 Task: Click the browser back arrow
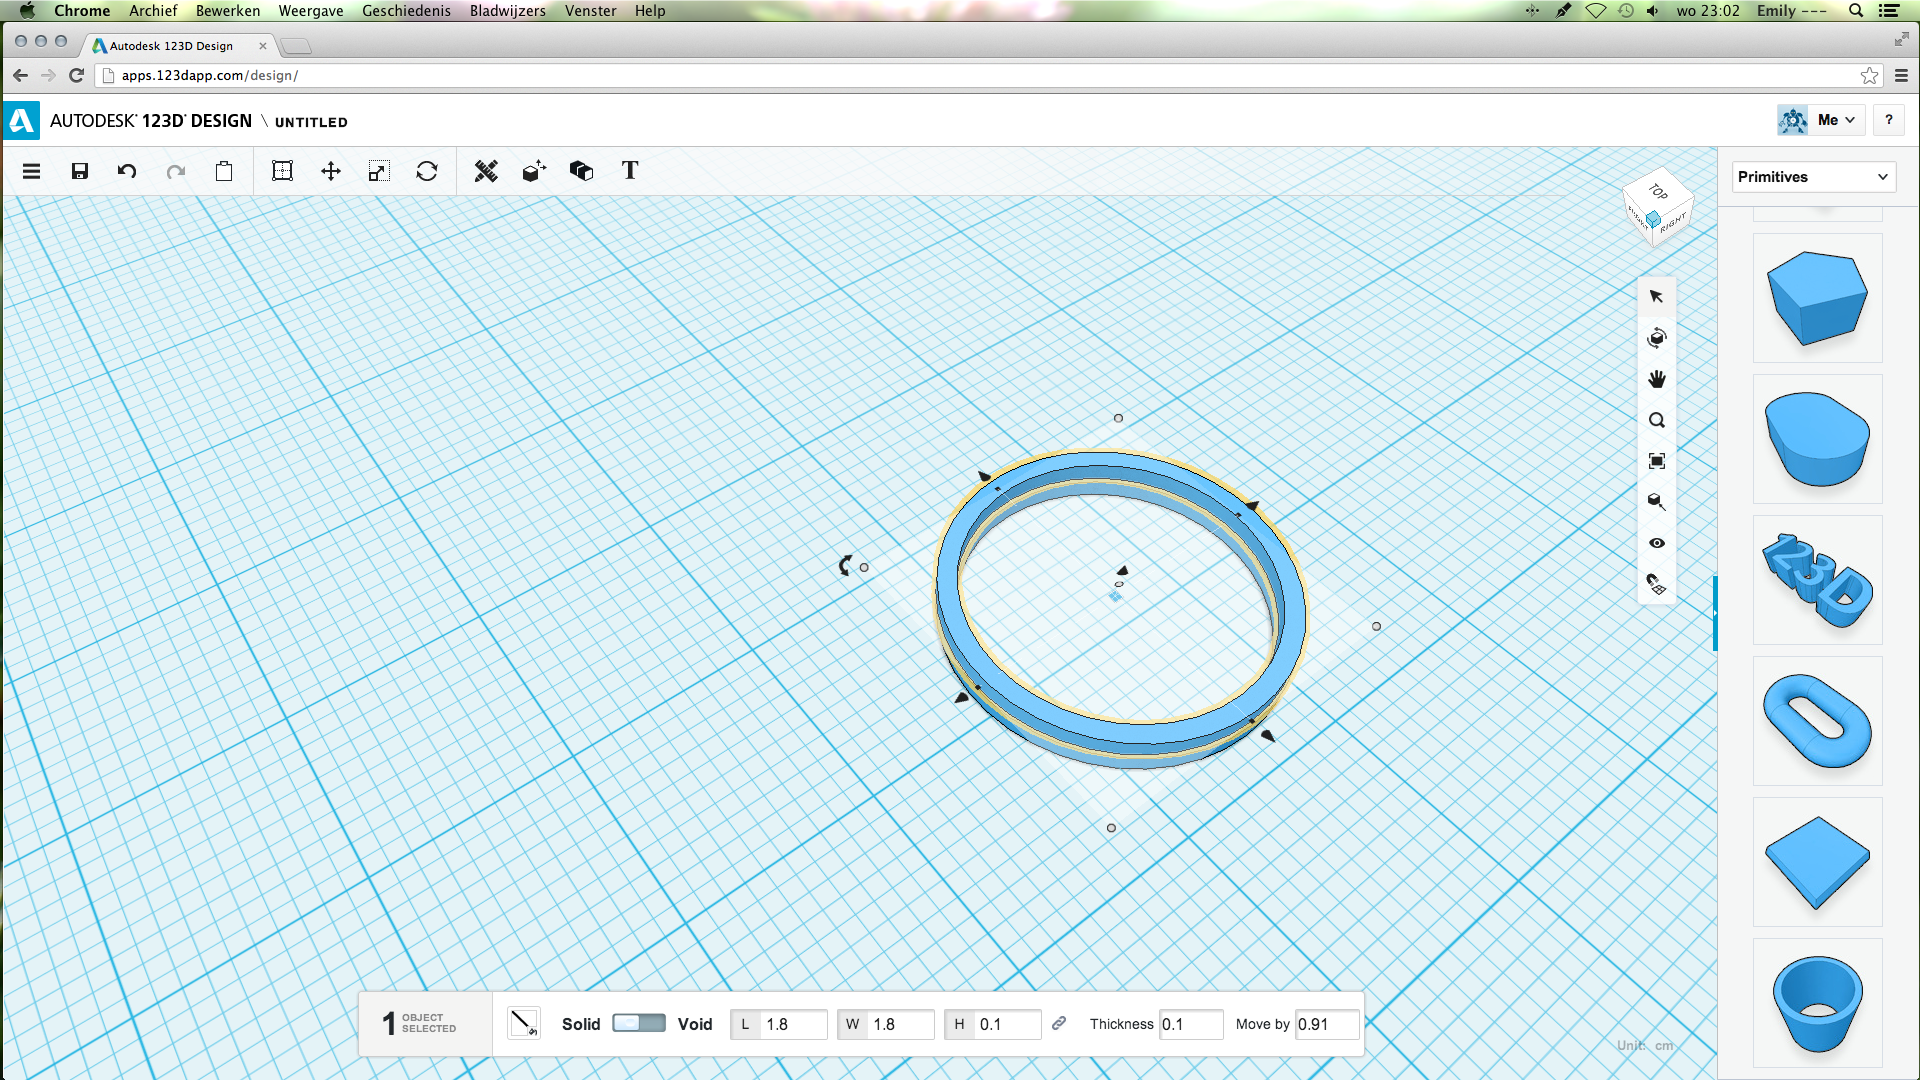20,75
